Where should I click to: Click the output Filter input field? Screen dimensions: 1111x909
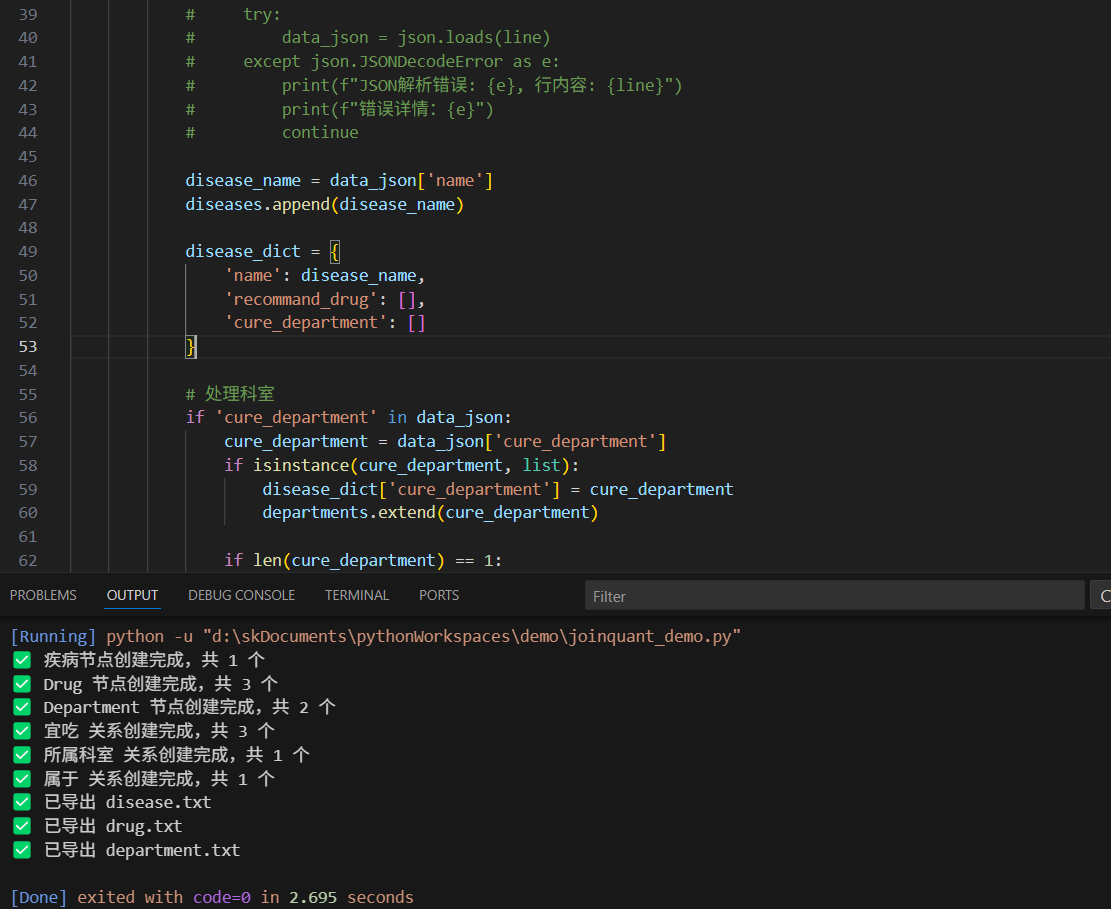(x=835, y=596)
